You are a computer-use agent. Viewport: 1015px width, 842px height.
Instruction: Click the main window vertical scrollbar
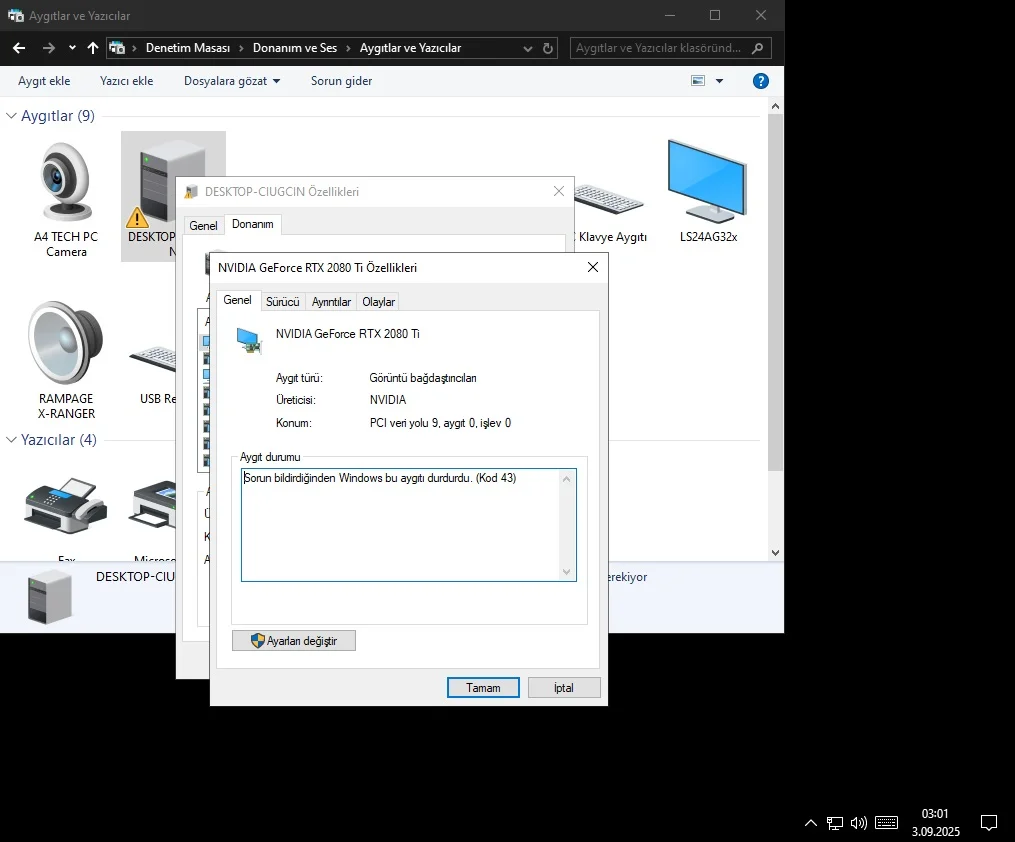pos(775,291)
